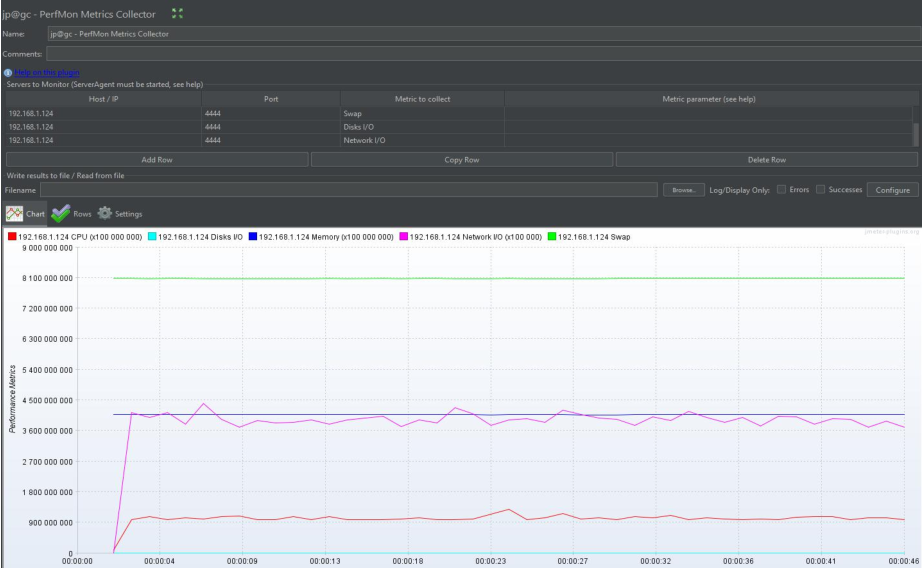922x571 pixels.
Task: Click the 00:00:23 time axis label
Action: click(x=490, y=561)
